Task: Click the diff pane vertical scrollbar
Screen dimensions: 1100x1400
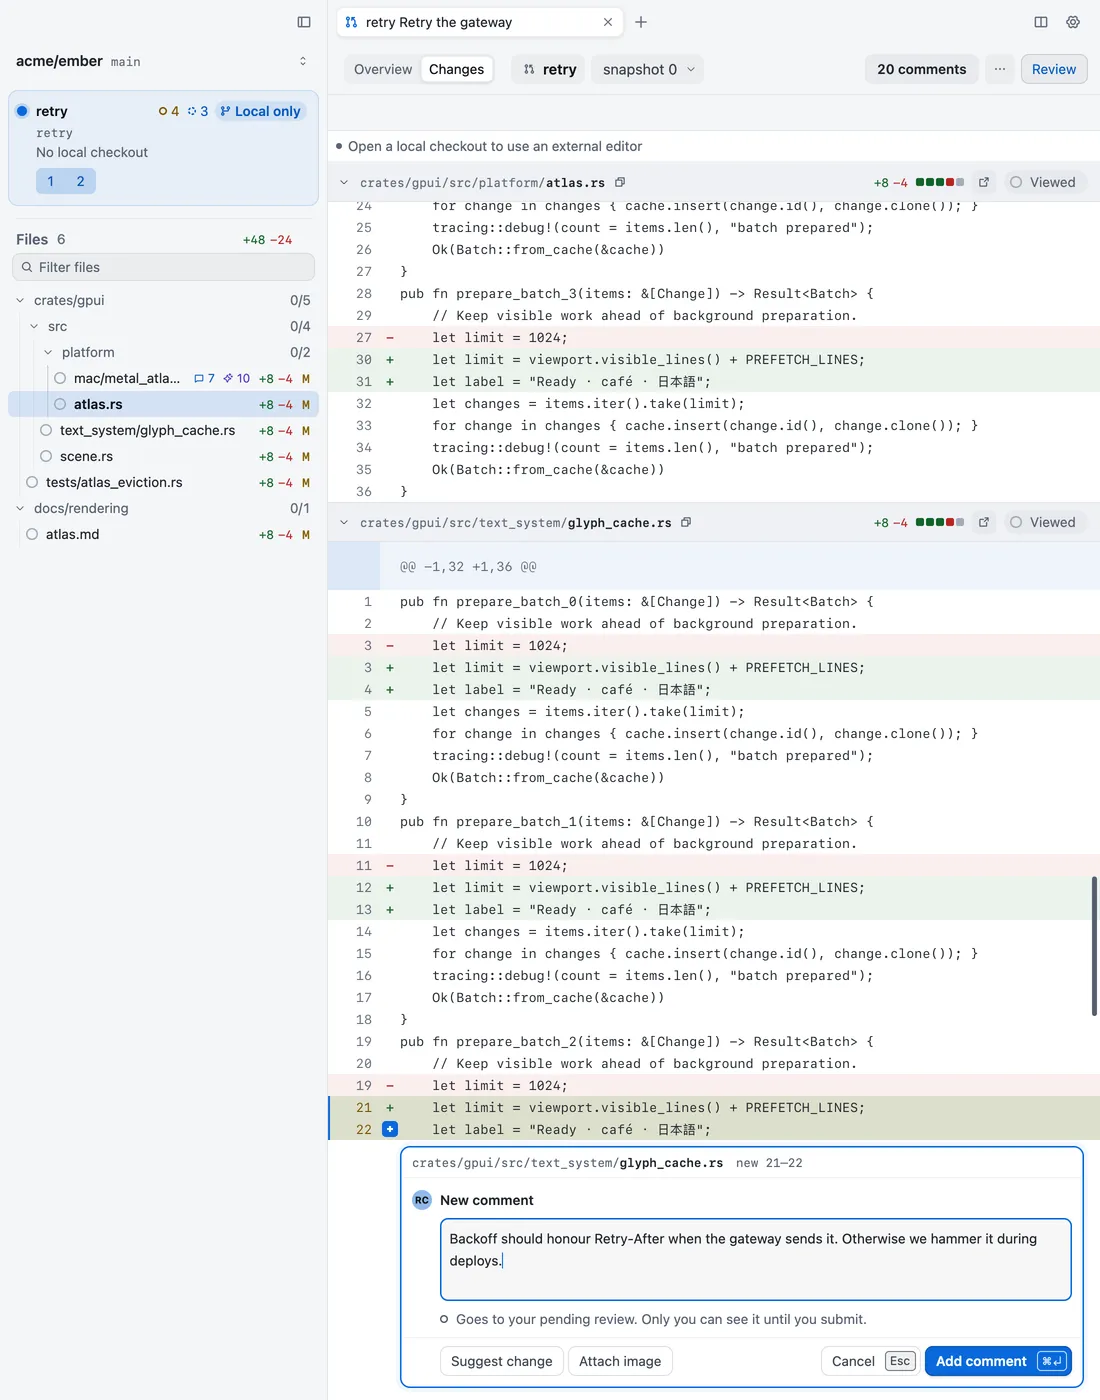Action: (x=1094, y=946)
